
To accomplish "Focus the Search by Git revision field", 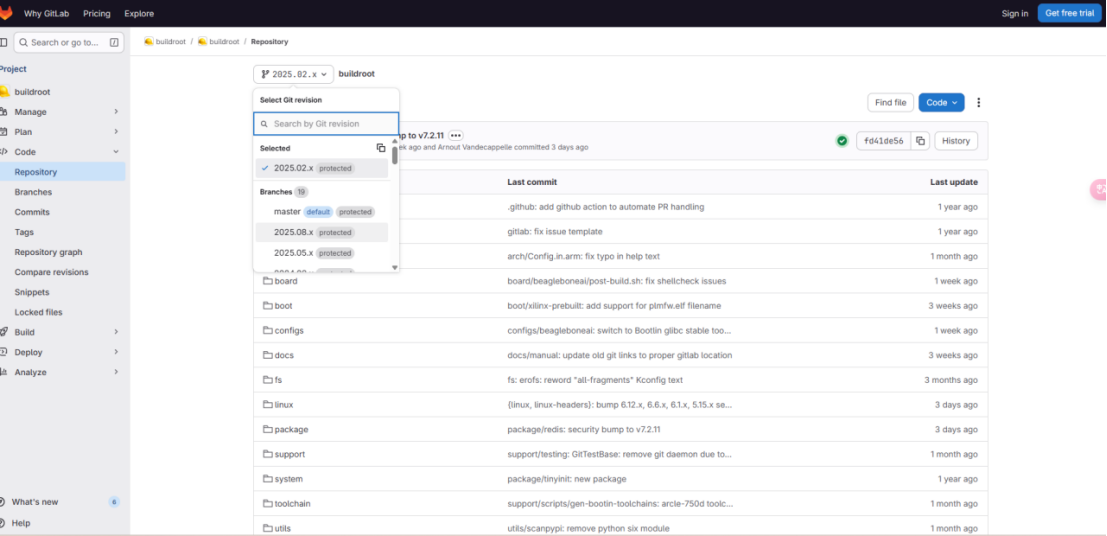I will click(x=326, y=124).
